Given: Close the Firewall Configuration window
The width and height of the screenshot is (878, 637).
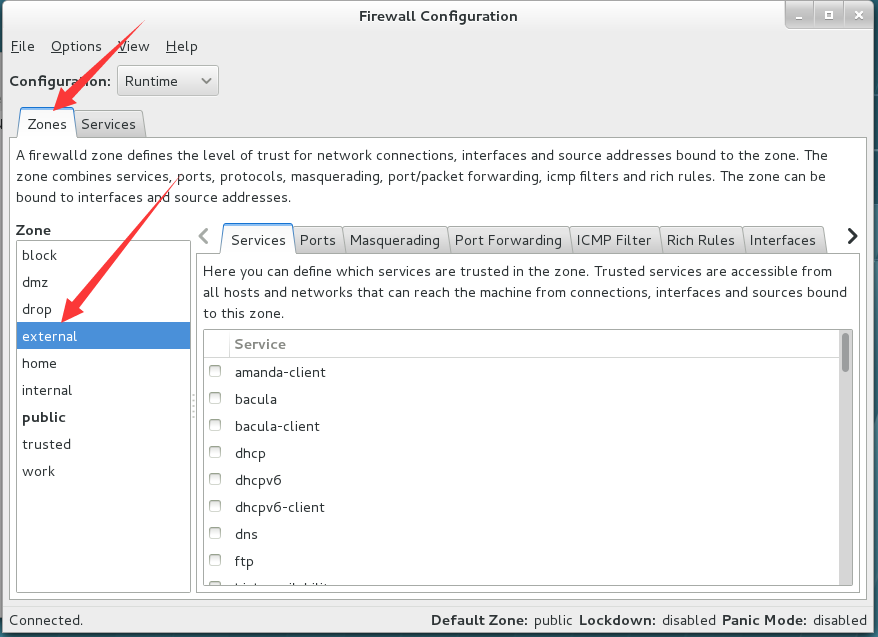Looking at the screenshot, I should click(858, 16).
